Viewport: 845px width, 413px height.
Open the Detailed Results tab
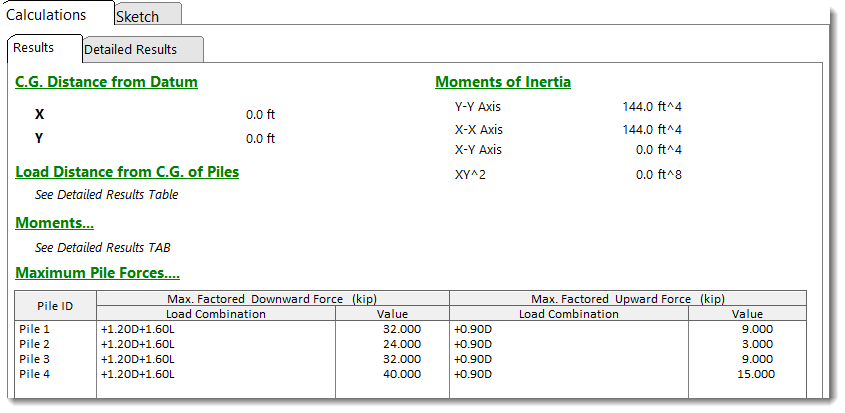tap(130, 49)
